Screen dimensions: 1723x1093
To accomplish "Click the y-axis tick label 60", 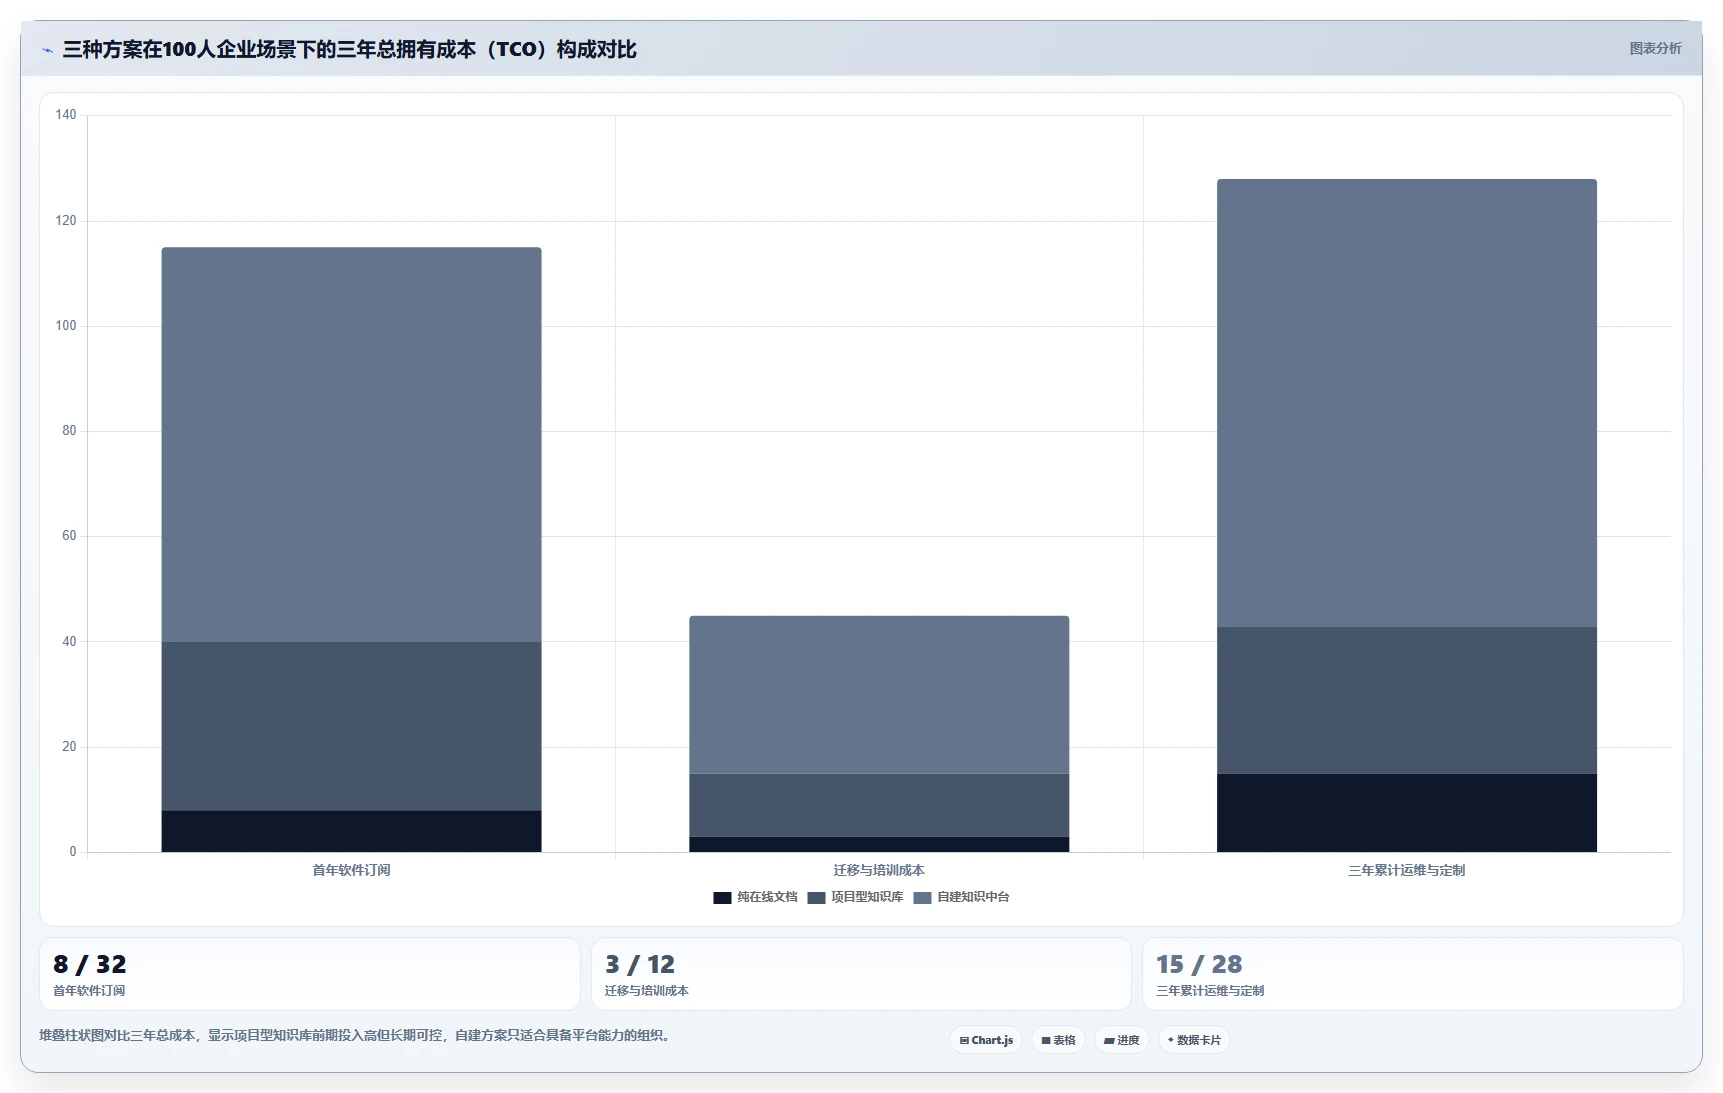I will click(x=69, y=536).
